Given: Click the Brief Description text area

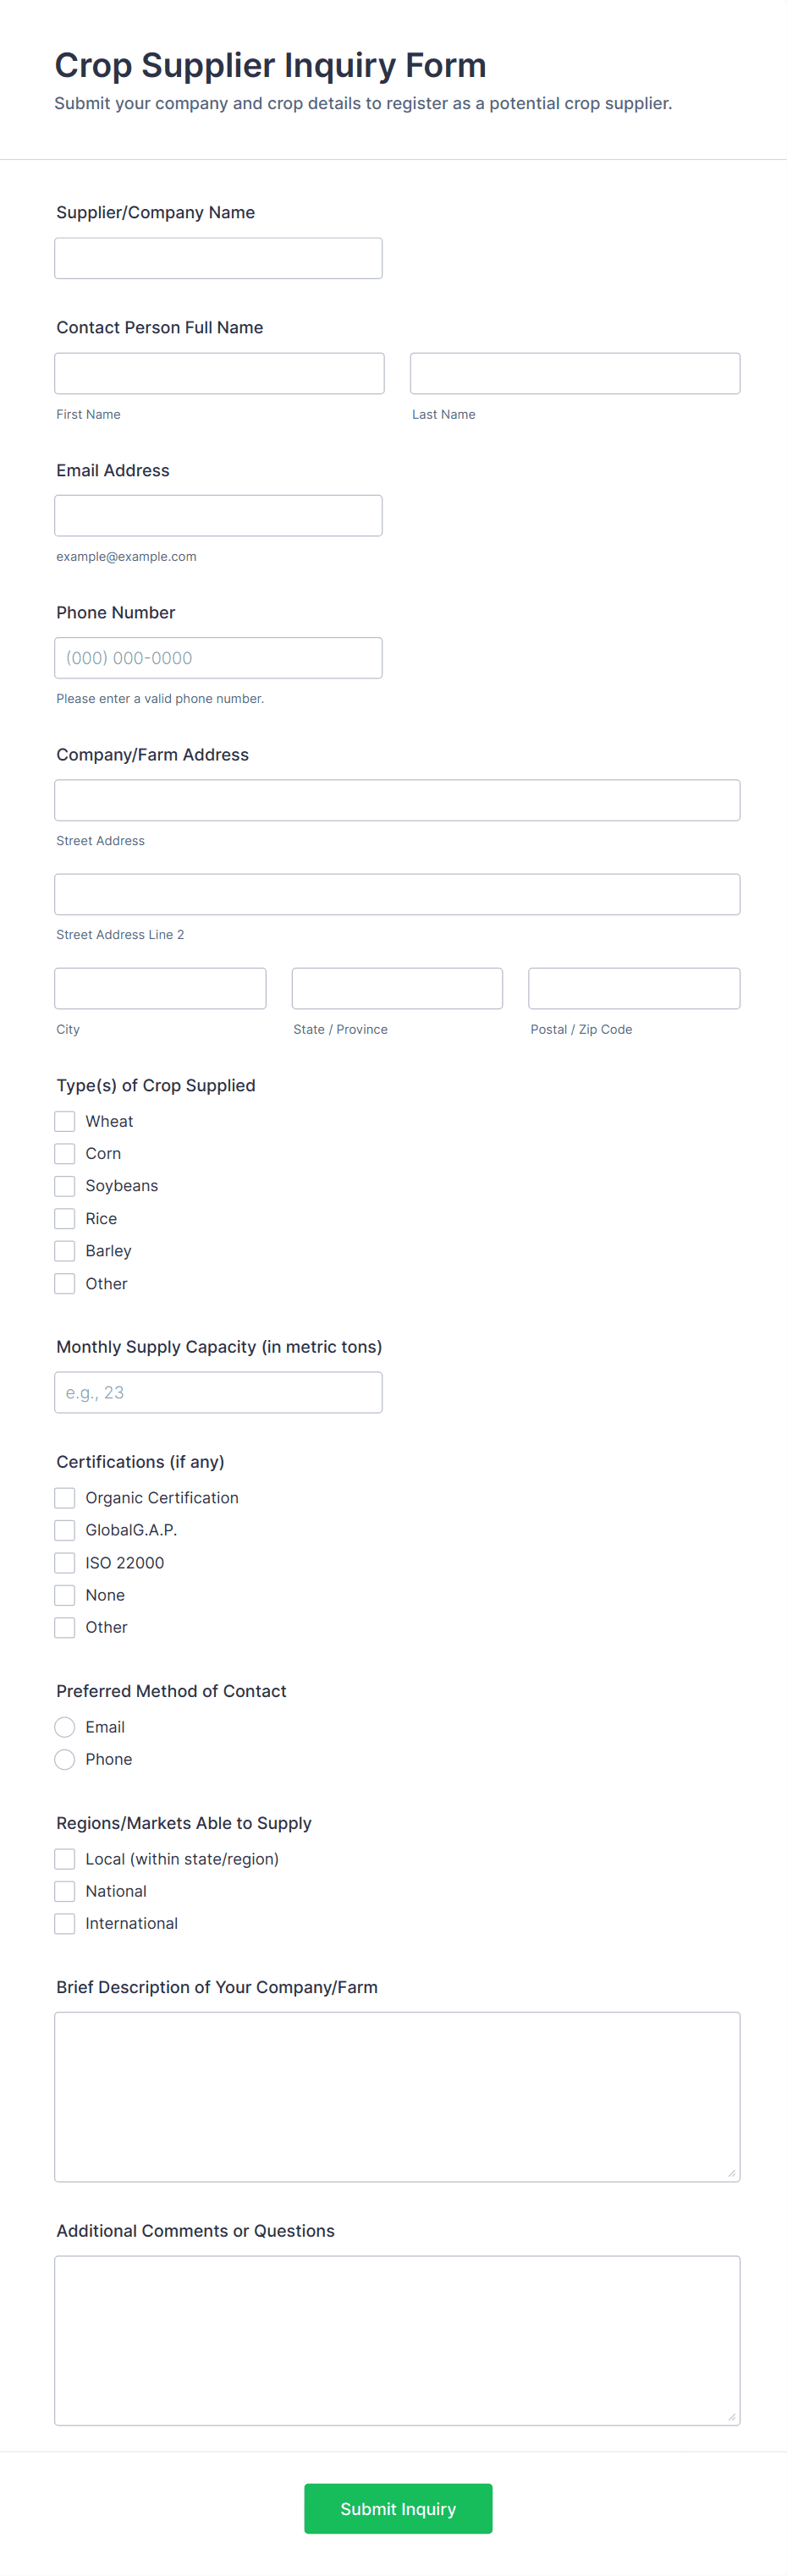Looking at the screenshot, I should (x=397, y=2096).
